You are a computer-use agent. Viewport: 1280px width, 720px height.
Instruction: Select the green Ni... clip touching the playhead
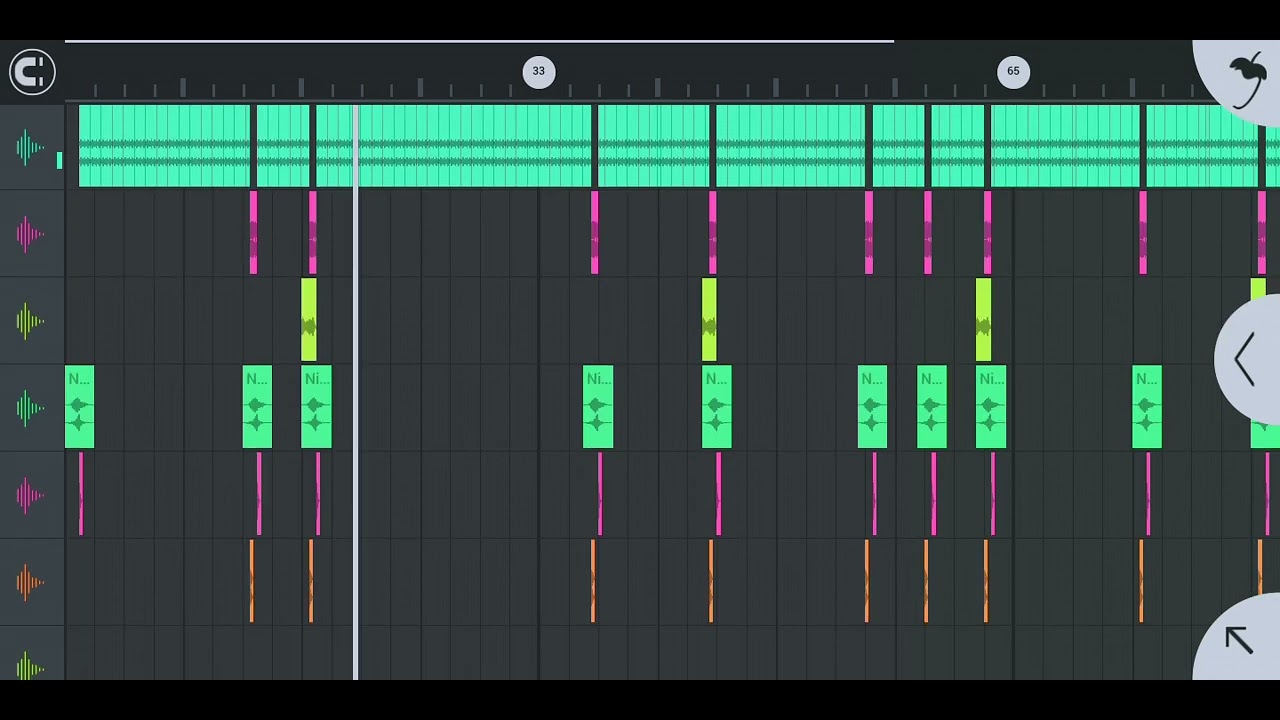[x=316, y=407]
